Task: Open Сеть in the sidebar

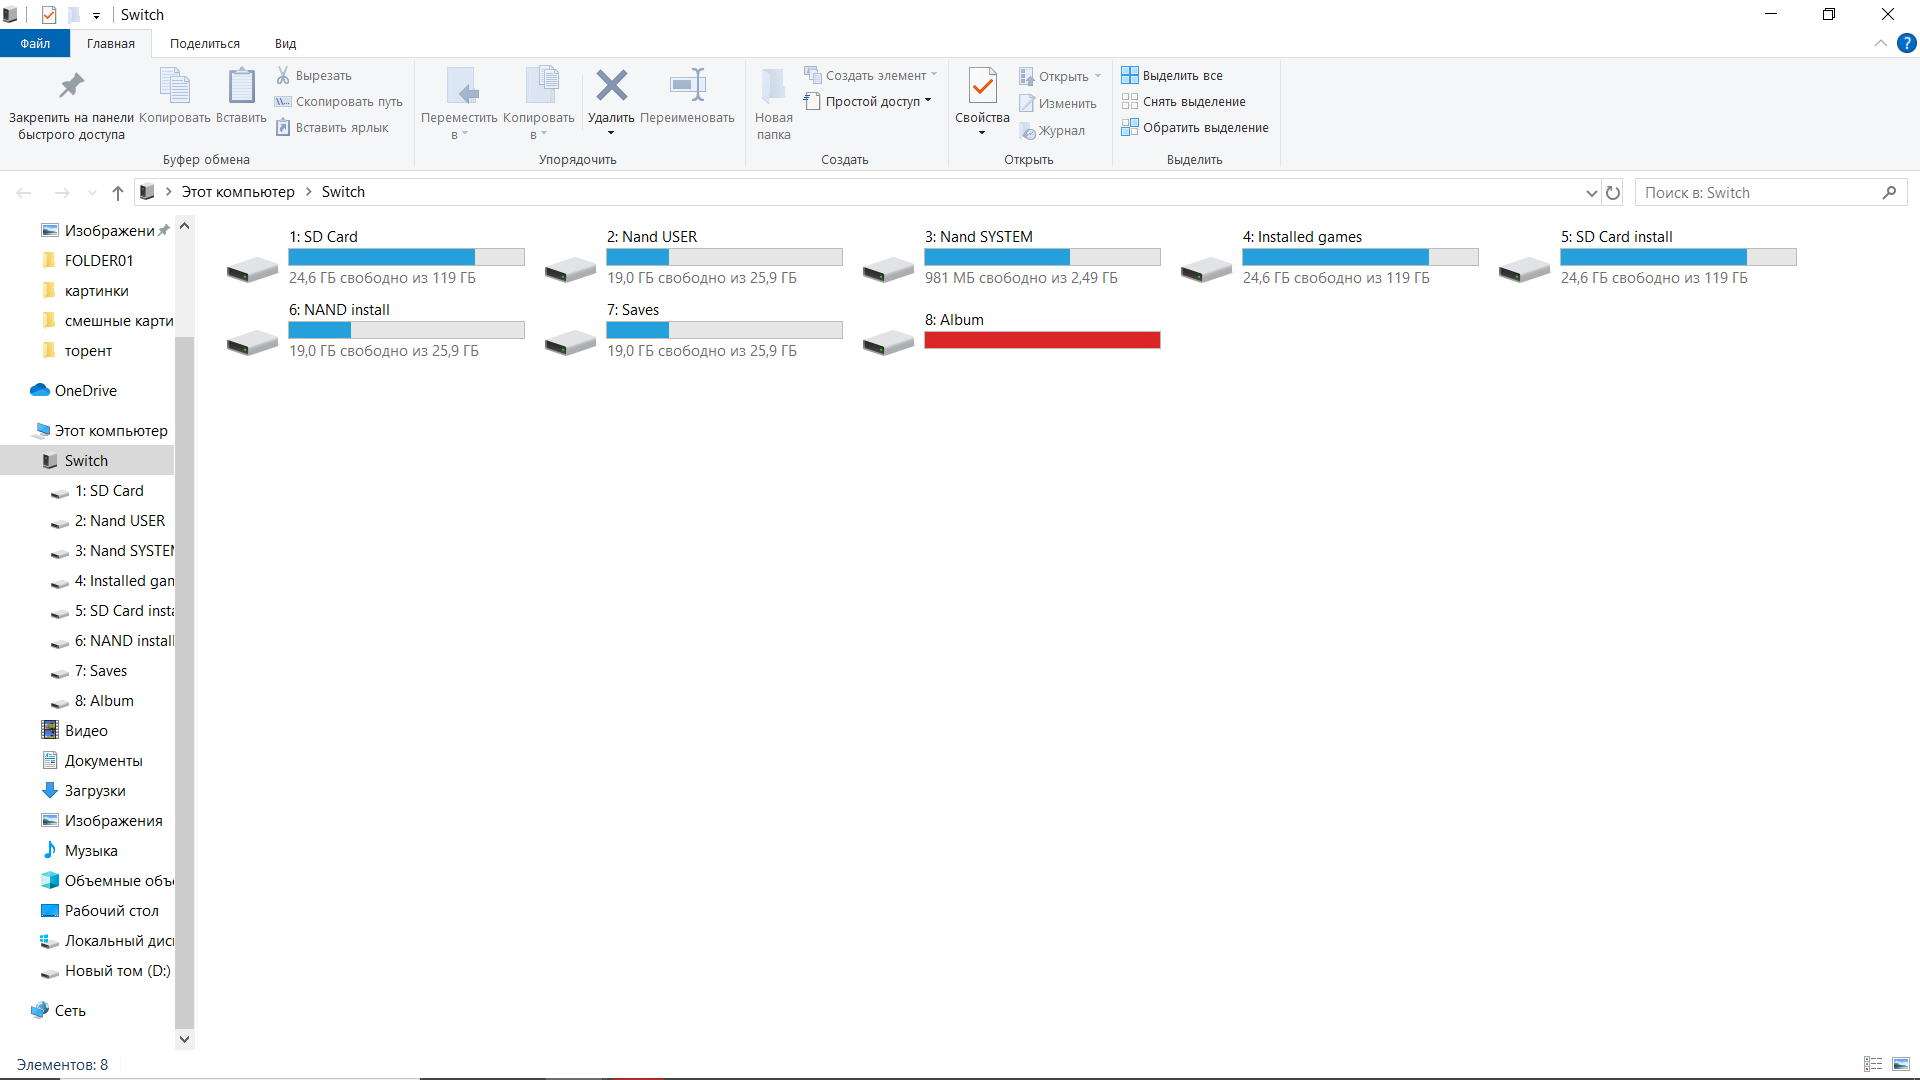Action: click(70, 1010)
